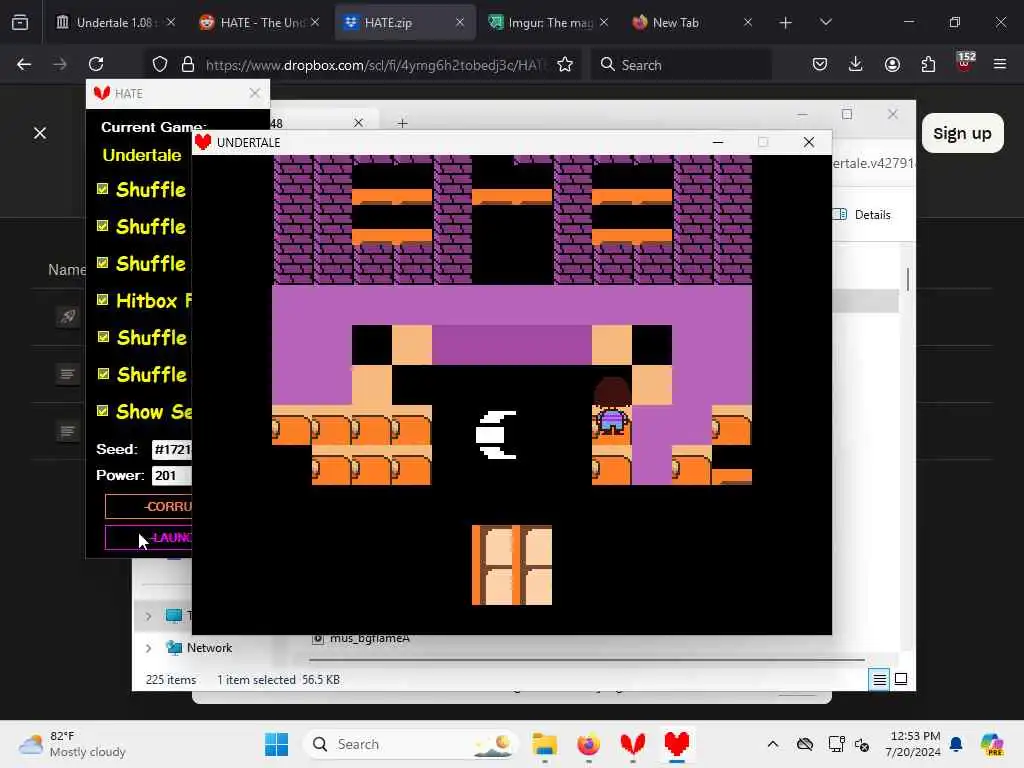Select the HATE.zip tab
The width and height of the screenshot is (1024, 768).
pos(404,23)
